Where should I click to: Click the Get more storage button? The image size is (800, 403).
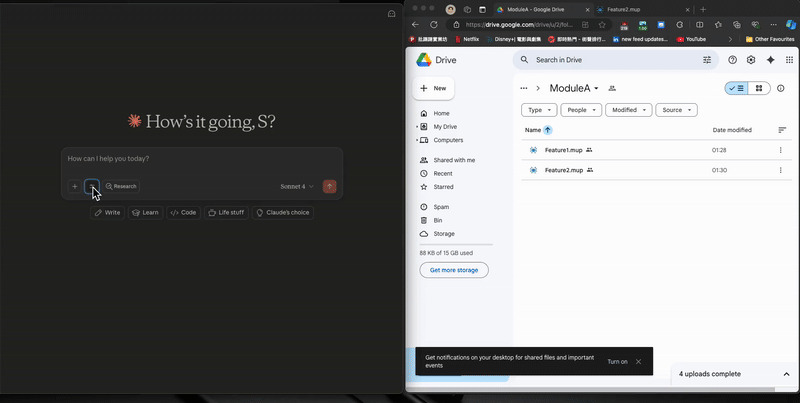pos(454,270)
